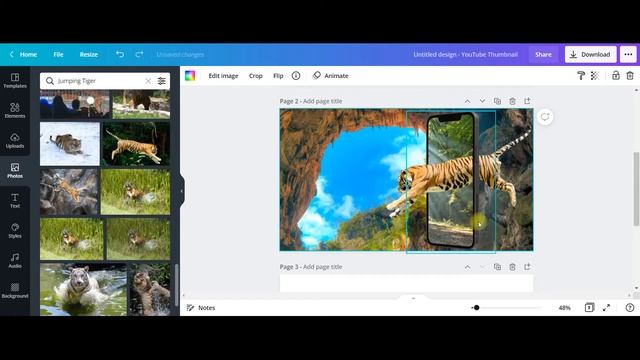Adjust the zoom slider handle
Viewport: 640px width, 360px height.
476,307
